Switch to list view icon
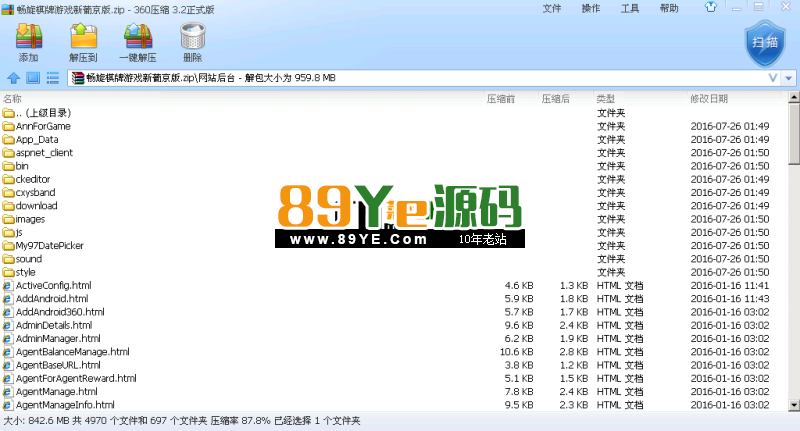 [53, 78]
